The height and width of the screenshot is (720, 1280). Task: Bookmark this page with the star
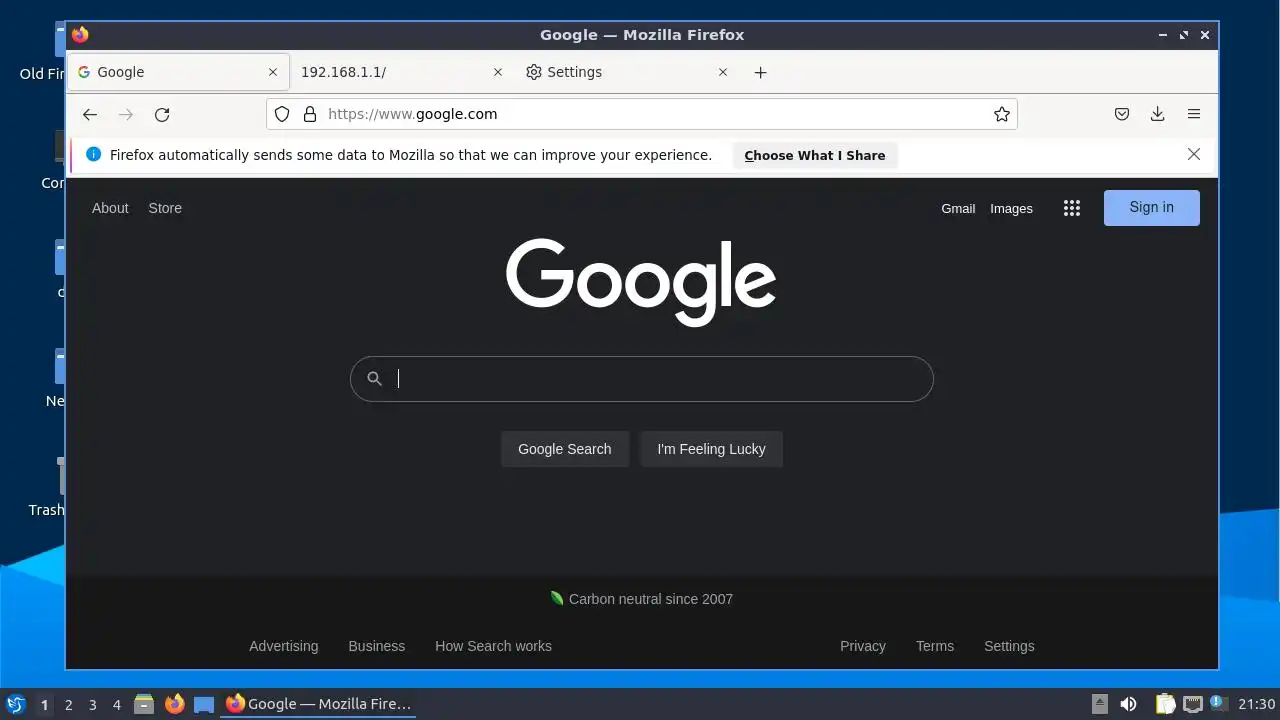click(x=1002, y=114)
